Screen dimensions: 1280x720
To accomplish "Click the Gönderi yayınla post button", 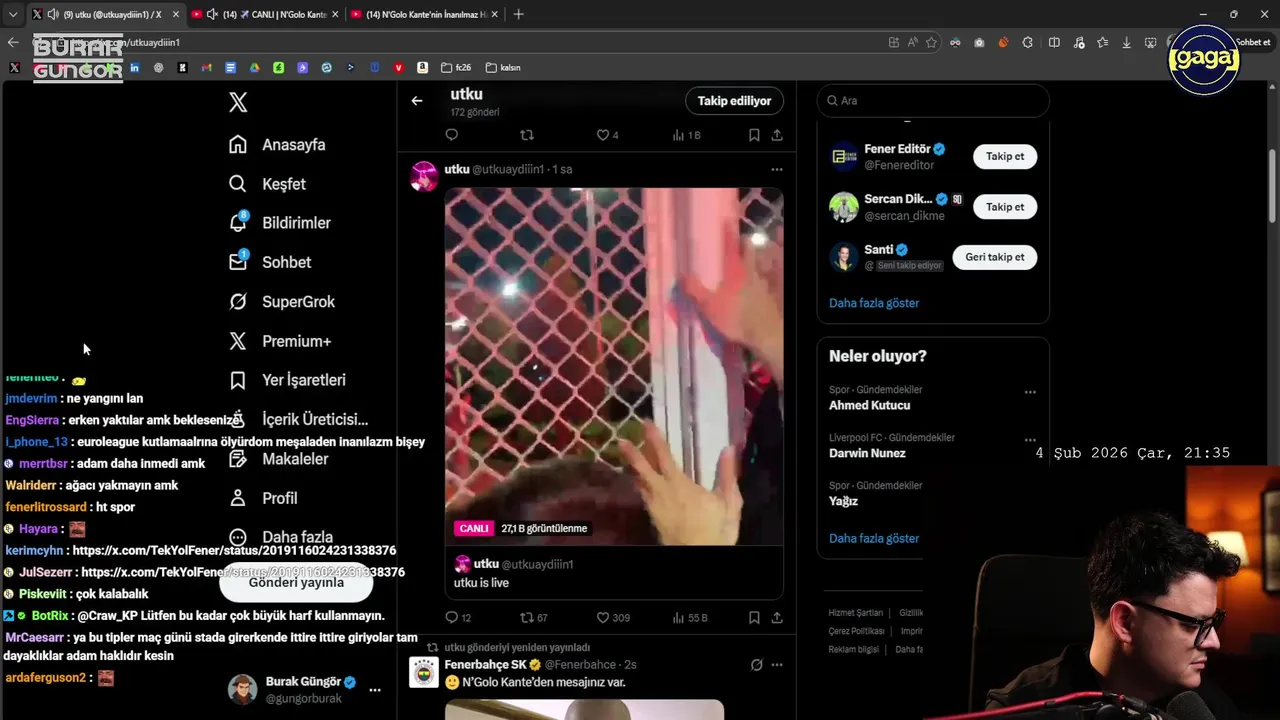I will pyautogui.click(x=296, y=582).
